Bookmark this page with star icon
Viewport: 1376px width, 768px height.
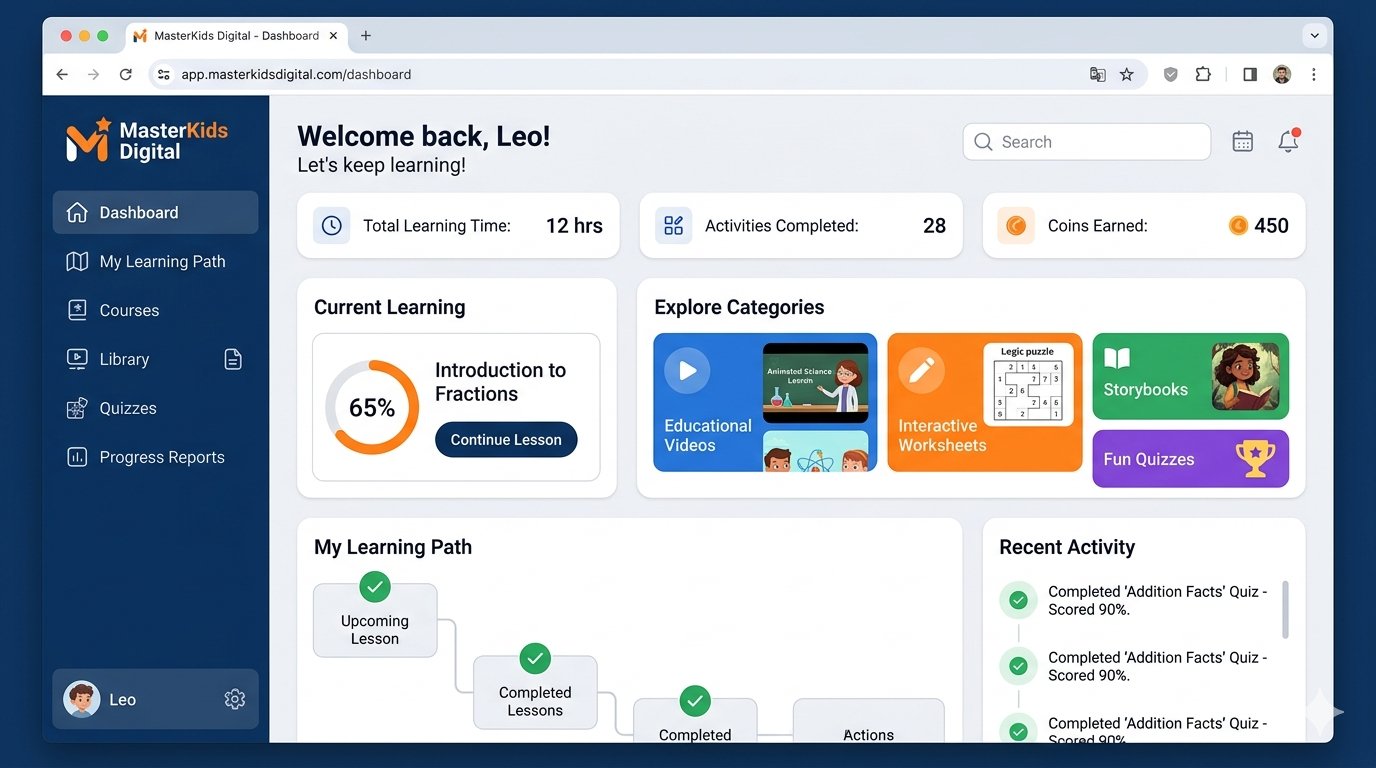(1127, 74)
